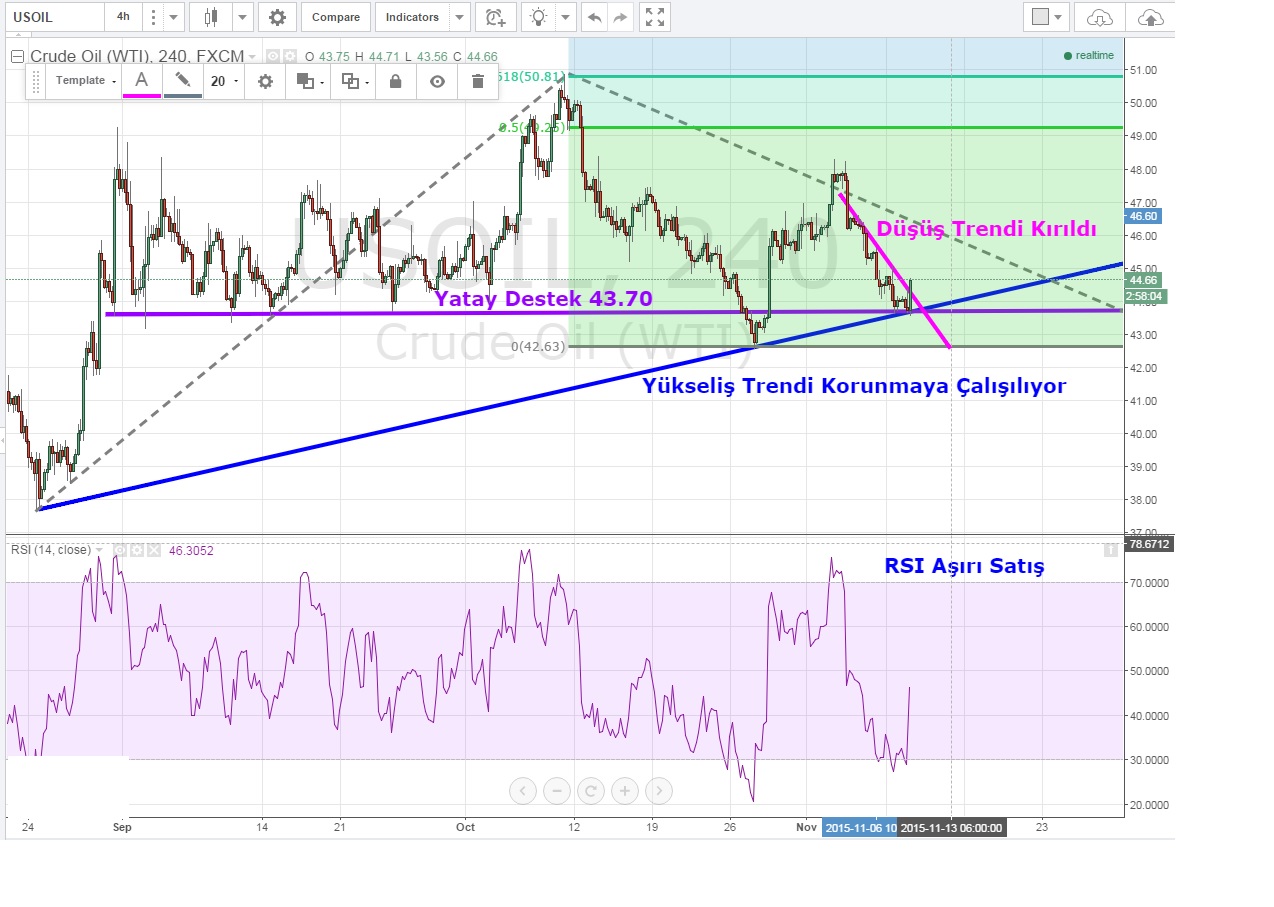Toggle the lock on the selected drawing
The height and width of the screenshot is (907, 1274).
point(395,81)
